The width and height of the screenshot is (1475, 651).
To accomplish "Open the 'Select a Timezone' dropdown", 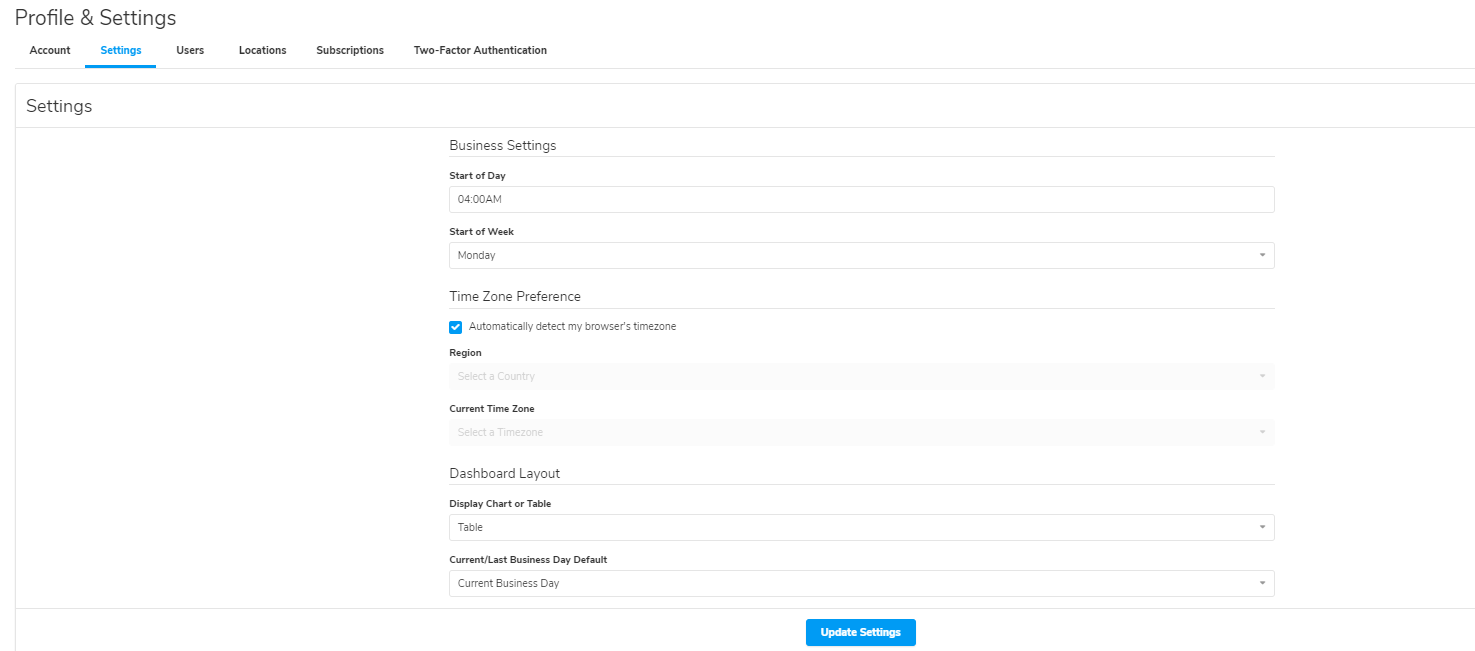I will (x=850, y=432).
